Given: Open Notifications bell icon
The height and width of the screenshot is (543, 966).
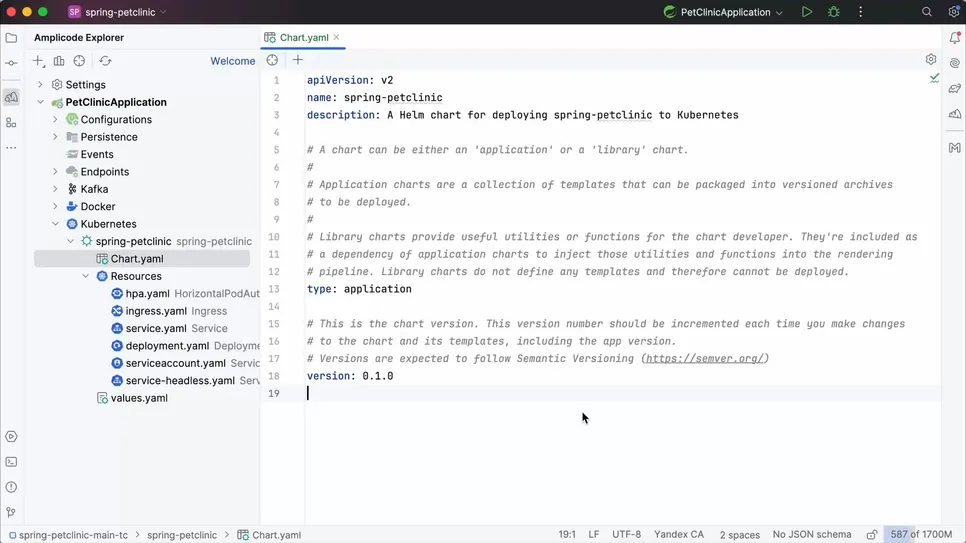Looking at the screenshot, I should click(x=954, y=38).
